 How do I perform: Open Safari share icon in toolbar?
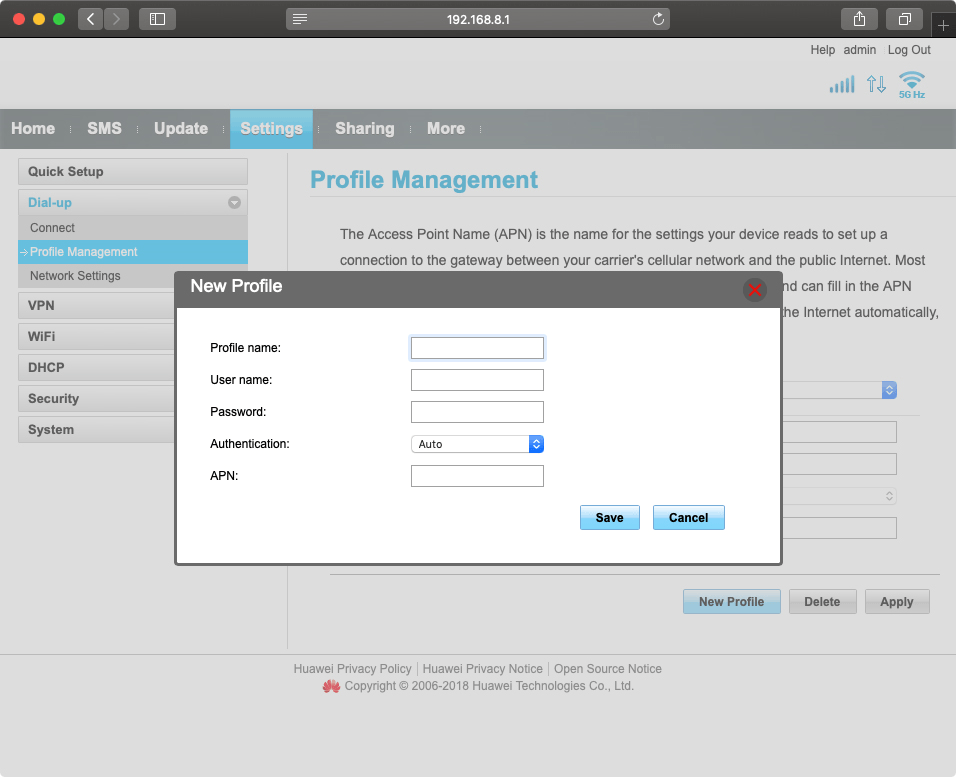point(859,19)
